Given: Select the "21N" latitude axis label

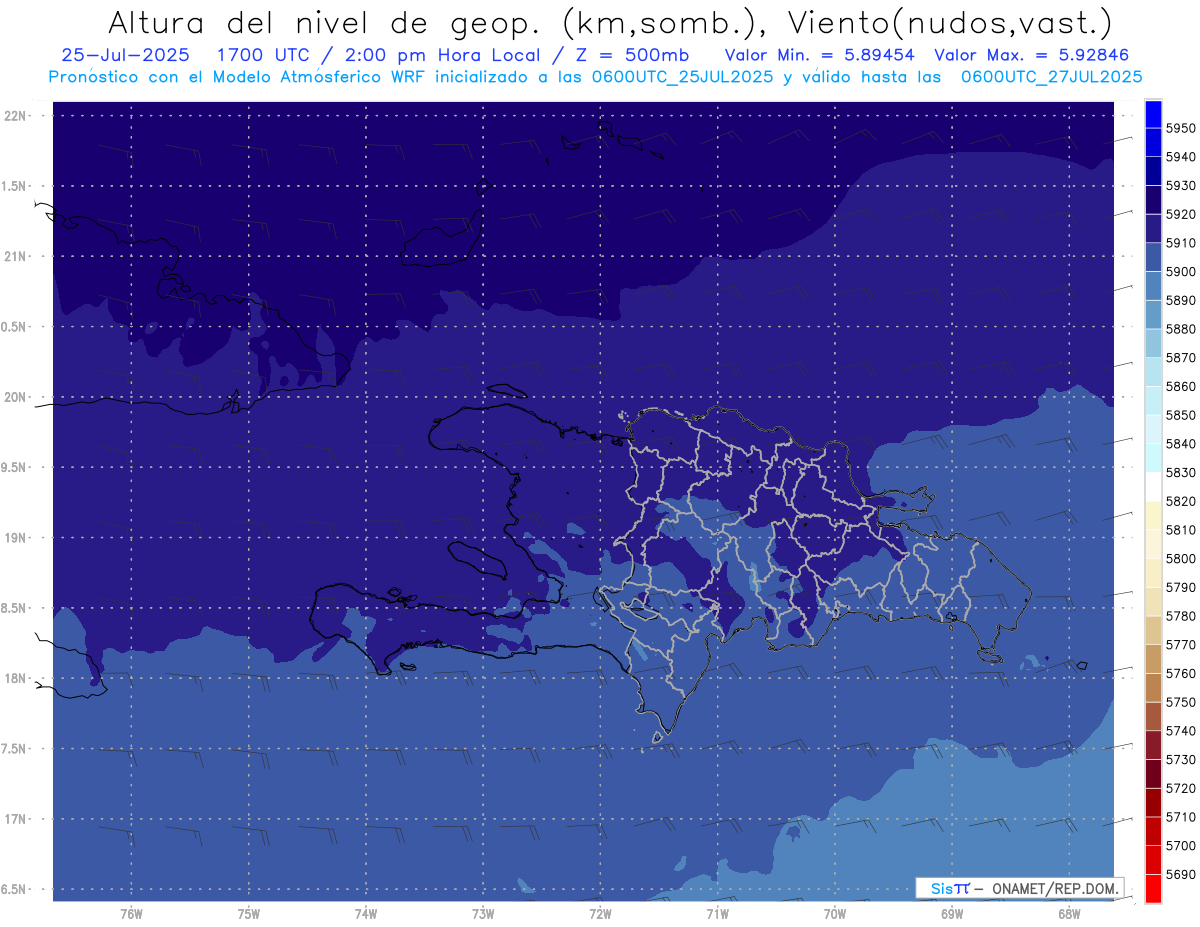Looking at the screenshot, I should point(16,257).
